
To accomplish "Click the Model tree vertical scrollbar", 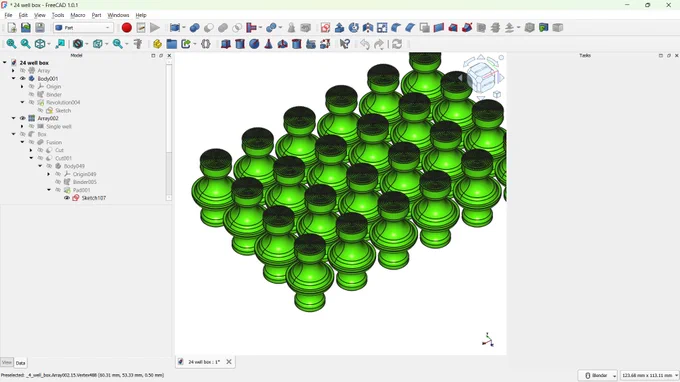I will coord(169,130).
